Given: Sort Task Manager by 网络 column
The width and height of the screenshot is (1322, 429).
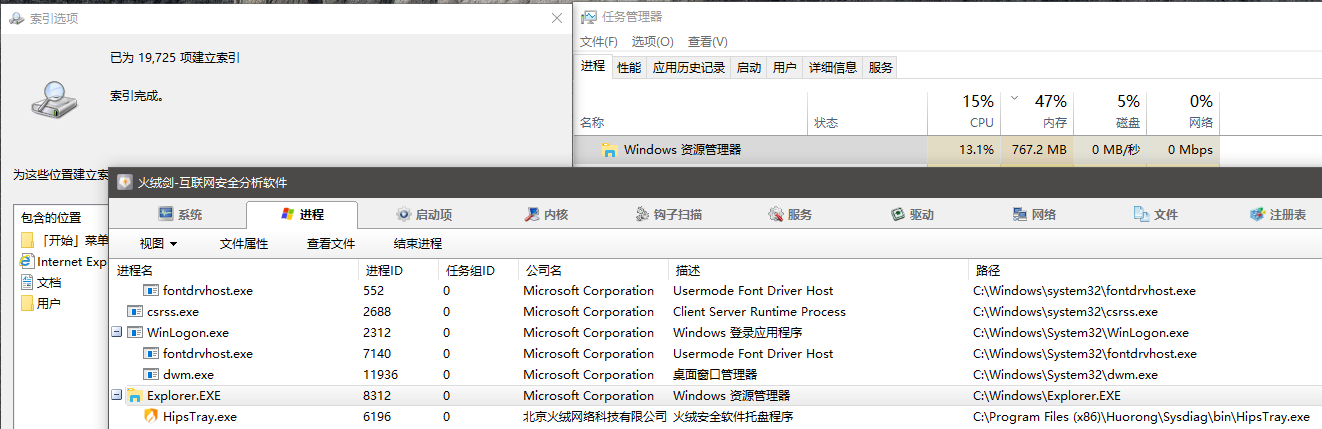Looking at the screenshot, I should 1183,111.
